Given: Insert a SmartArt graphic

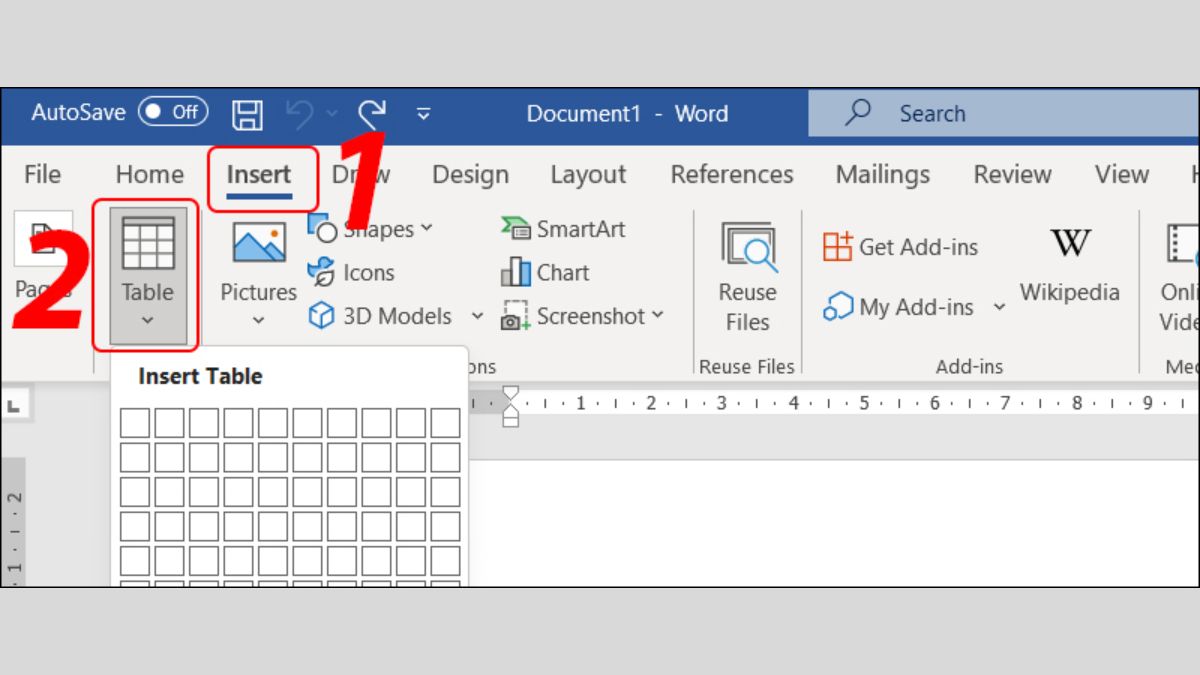Looking at the screenshot, I should click(563, 229).
